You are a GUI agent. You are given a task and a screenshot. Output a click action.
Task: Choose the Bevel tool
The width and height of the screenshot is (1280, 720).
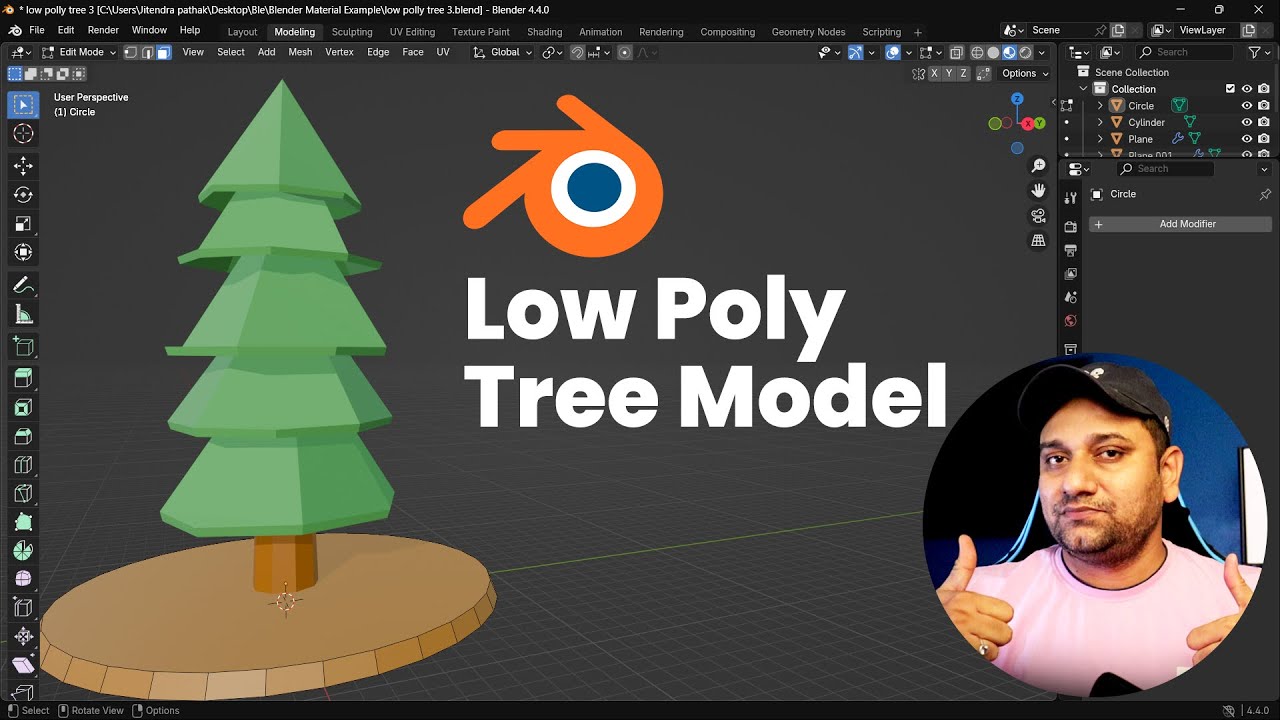pos(23,436)
